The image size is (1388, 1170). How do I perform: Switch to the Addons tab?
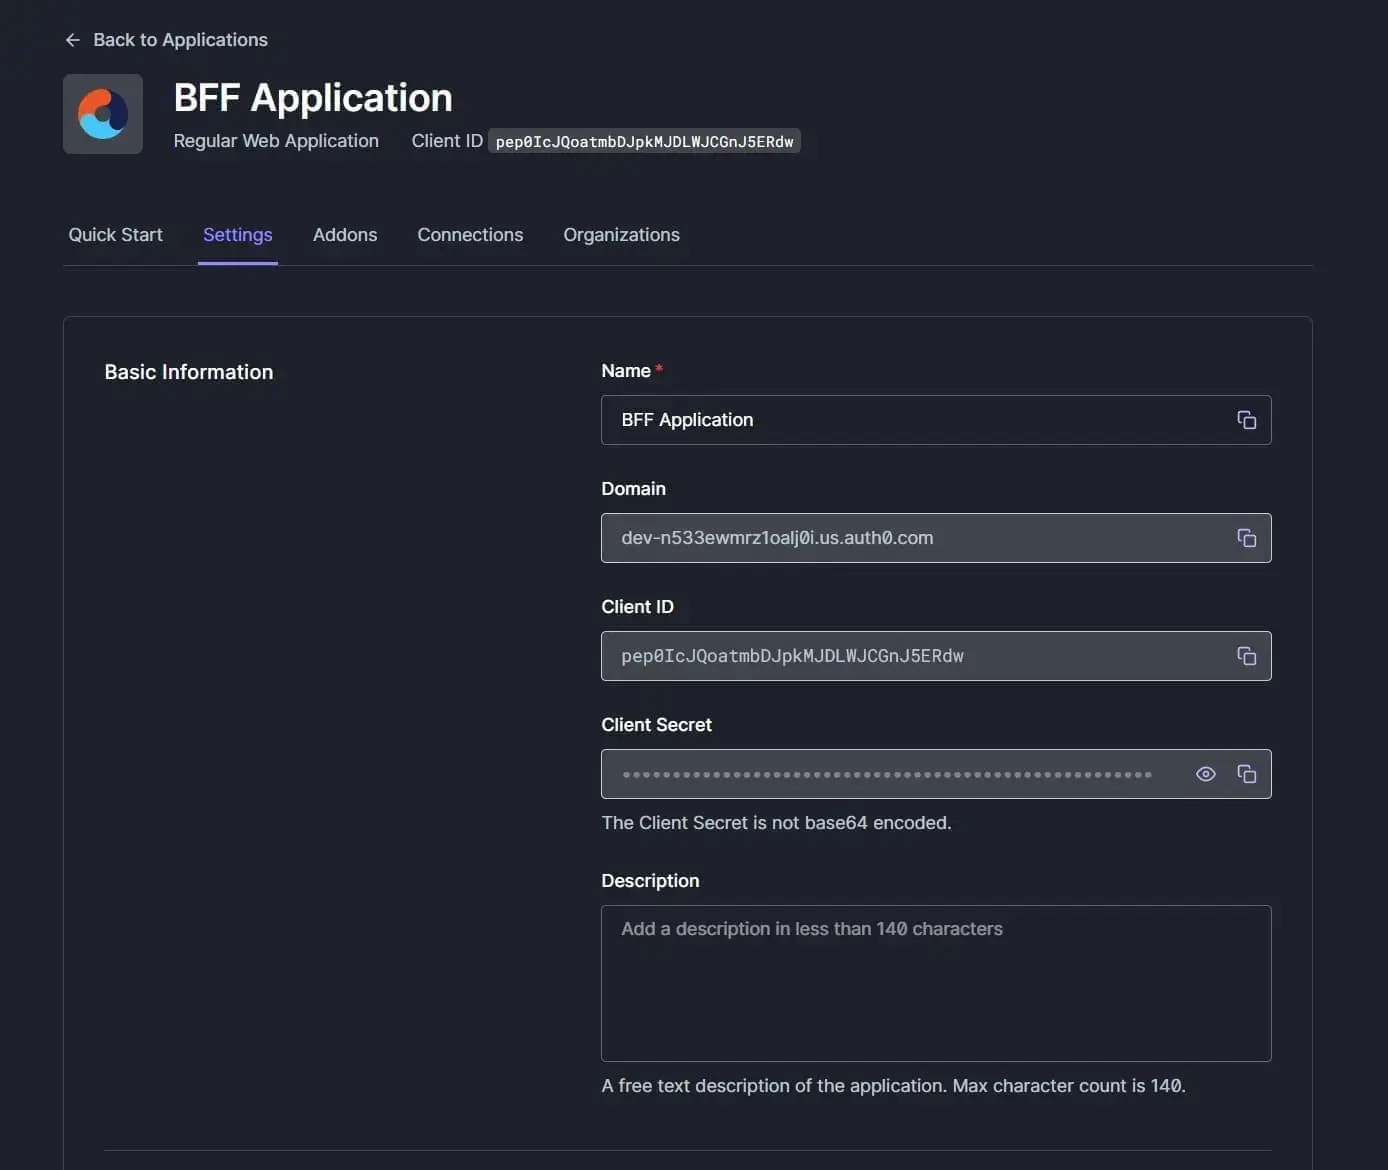[345, 235]
